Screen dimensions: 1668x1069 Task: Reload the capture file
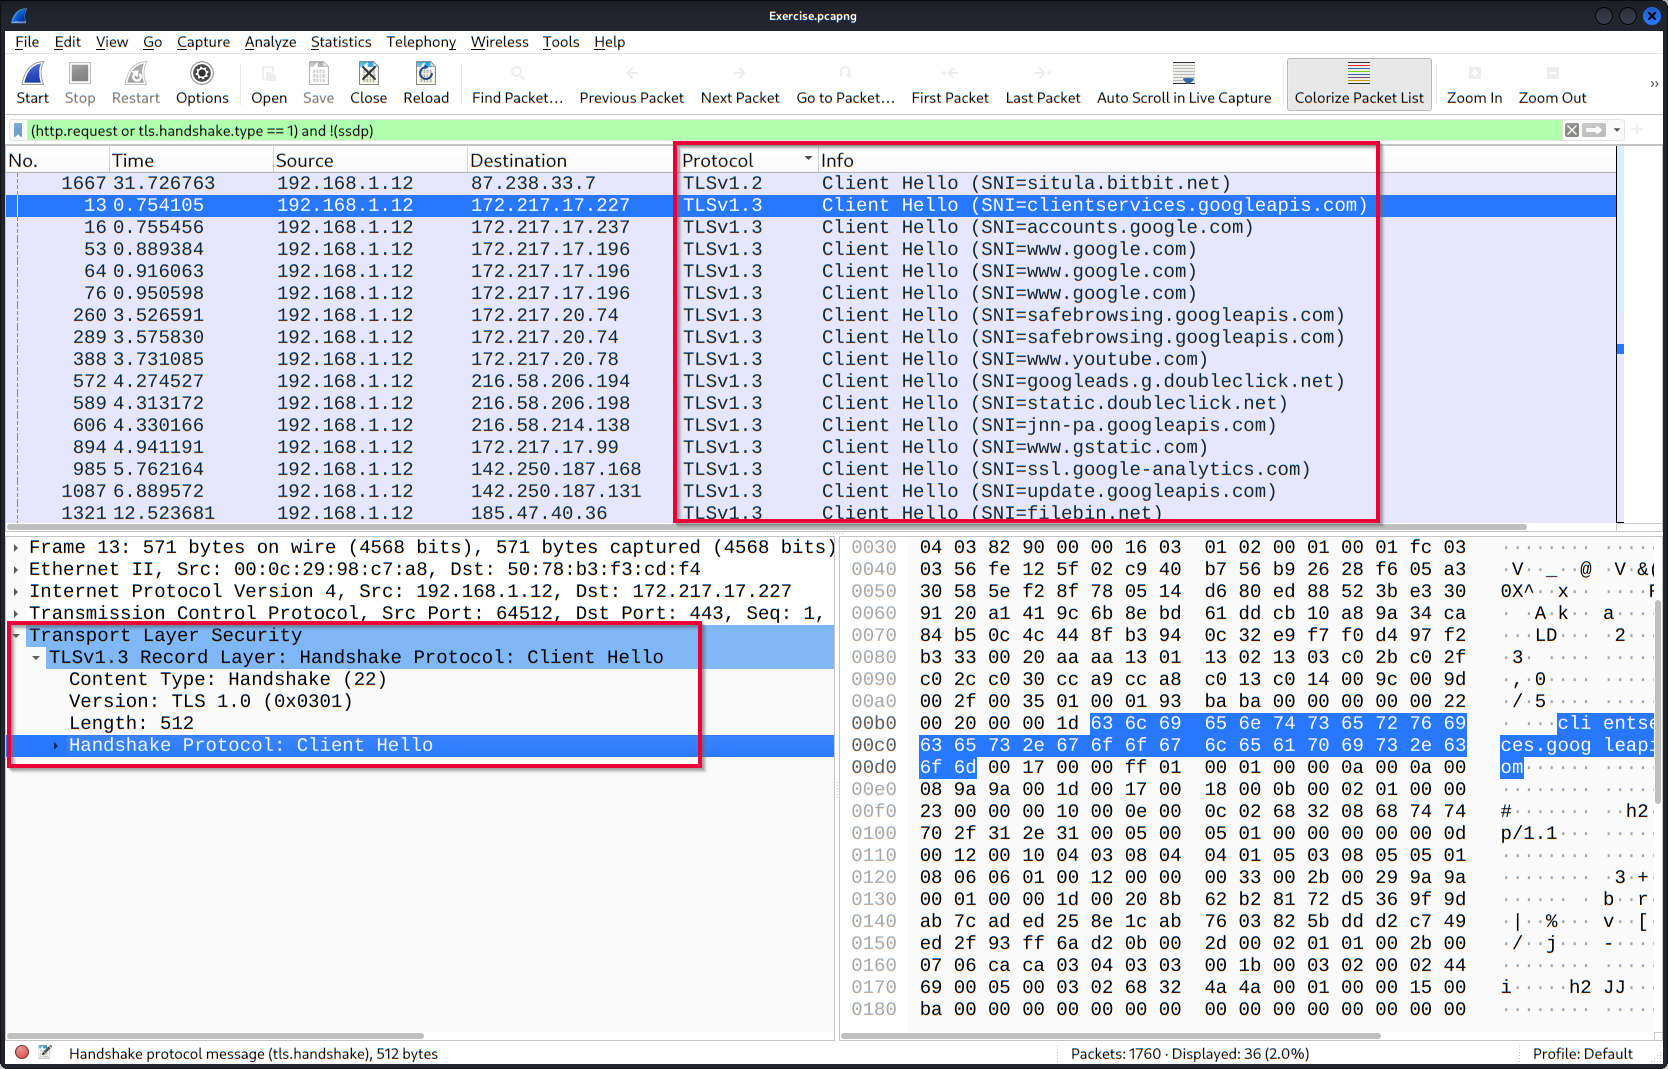(426, 83)
